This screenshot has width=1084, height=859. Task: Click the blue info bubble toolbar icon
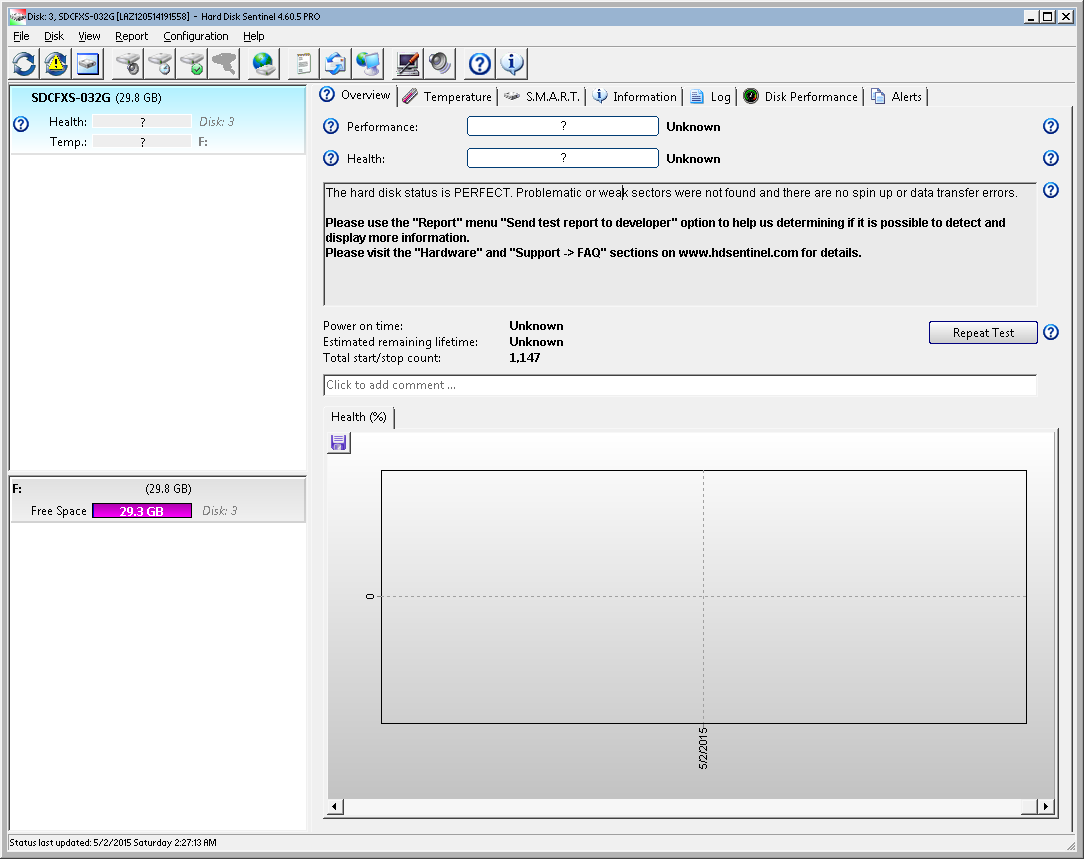tap(512, 65)
